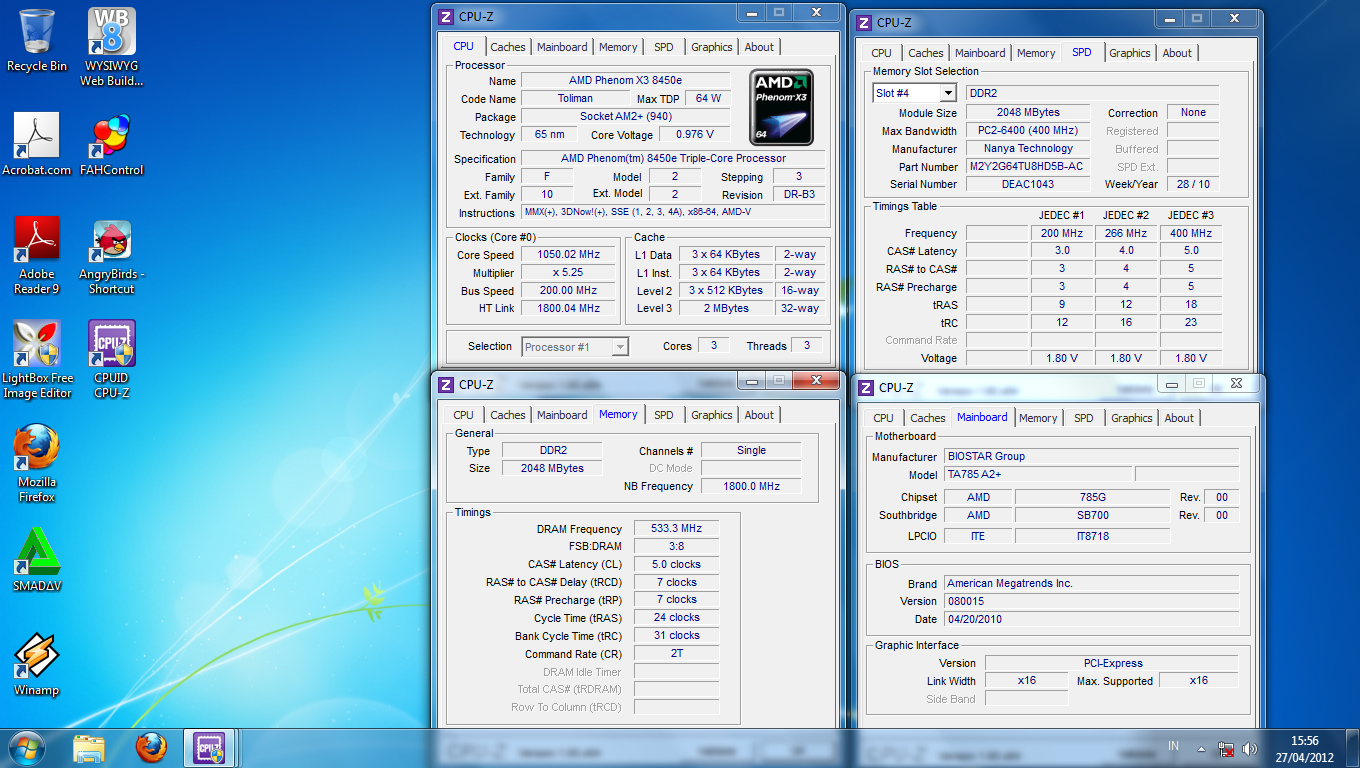1360x768 pixels.
Task: Click the Code Name value Toliman
Action: pyautogui.click(x=575, y=98)
